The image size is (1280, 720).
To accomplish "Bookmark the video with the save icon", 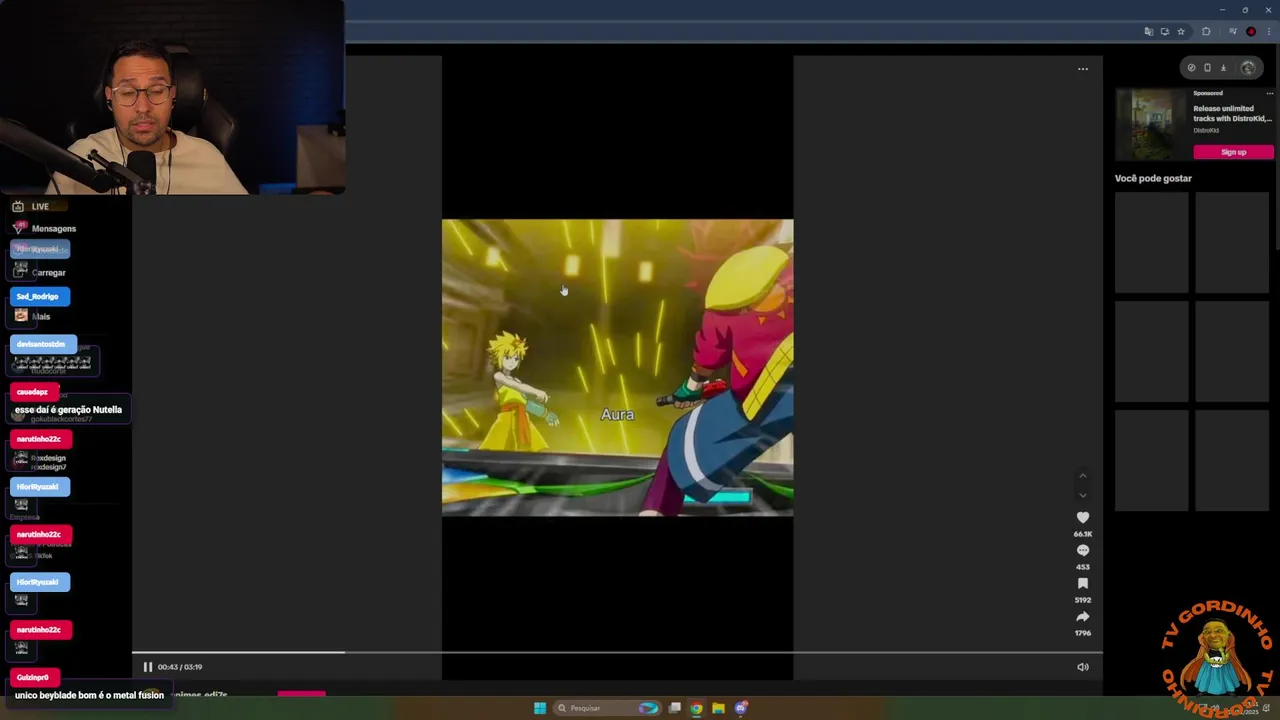I will tap(1083, 583).
